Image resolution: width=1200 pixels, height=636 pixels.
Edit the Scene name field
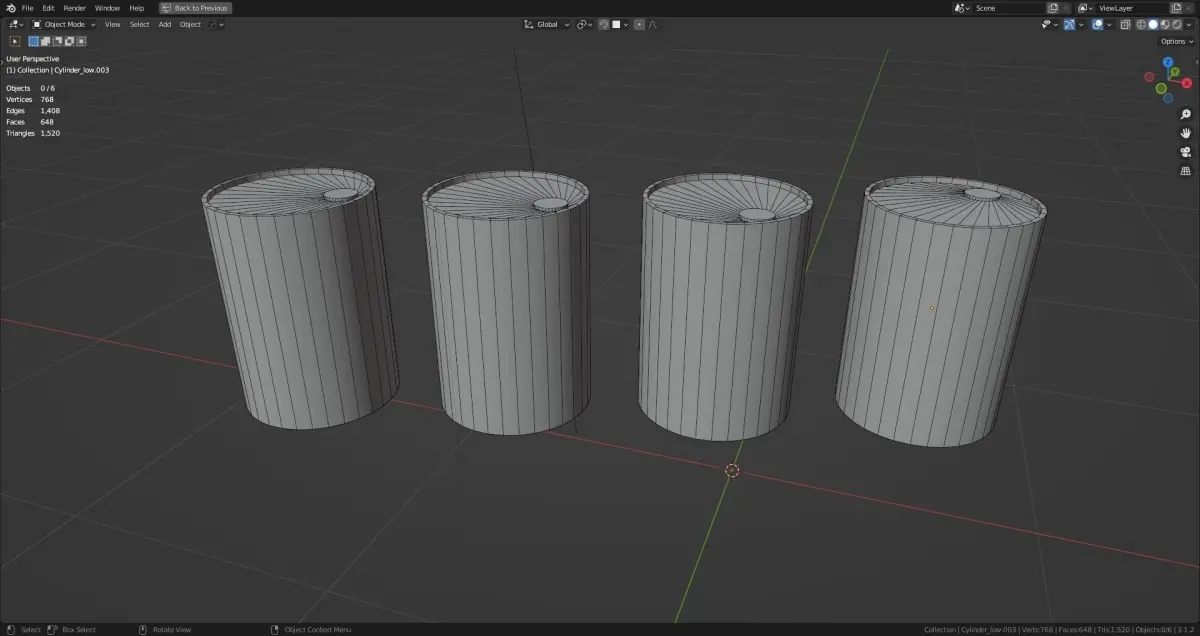point(1008,8)
